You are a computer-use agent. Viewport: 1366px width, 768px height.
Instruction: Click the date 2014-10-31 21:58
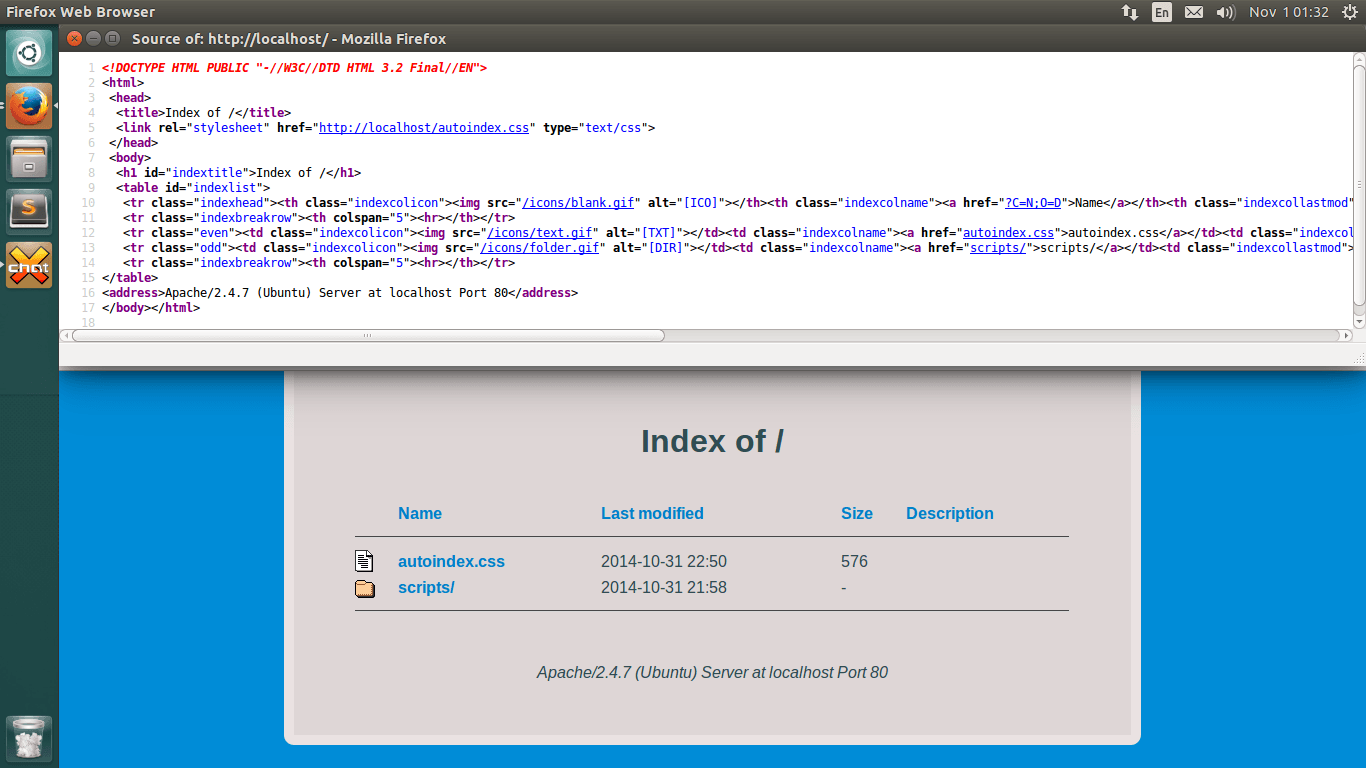[x=664, y=587]
